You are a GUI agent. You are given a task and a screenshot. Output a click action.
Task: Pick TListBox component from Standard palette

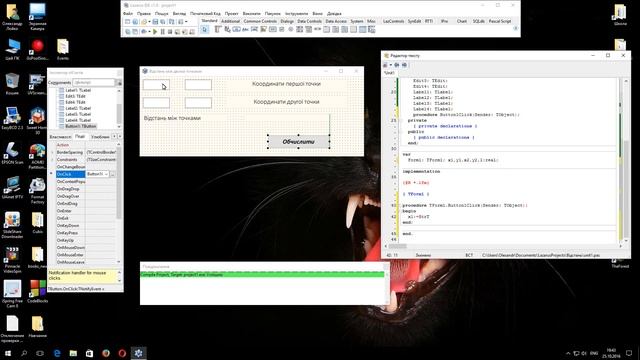[x=300, y=29]
